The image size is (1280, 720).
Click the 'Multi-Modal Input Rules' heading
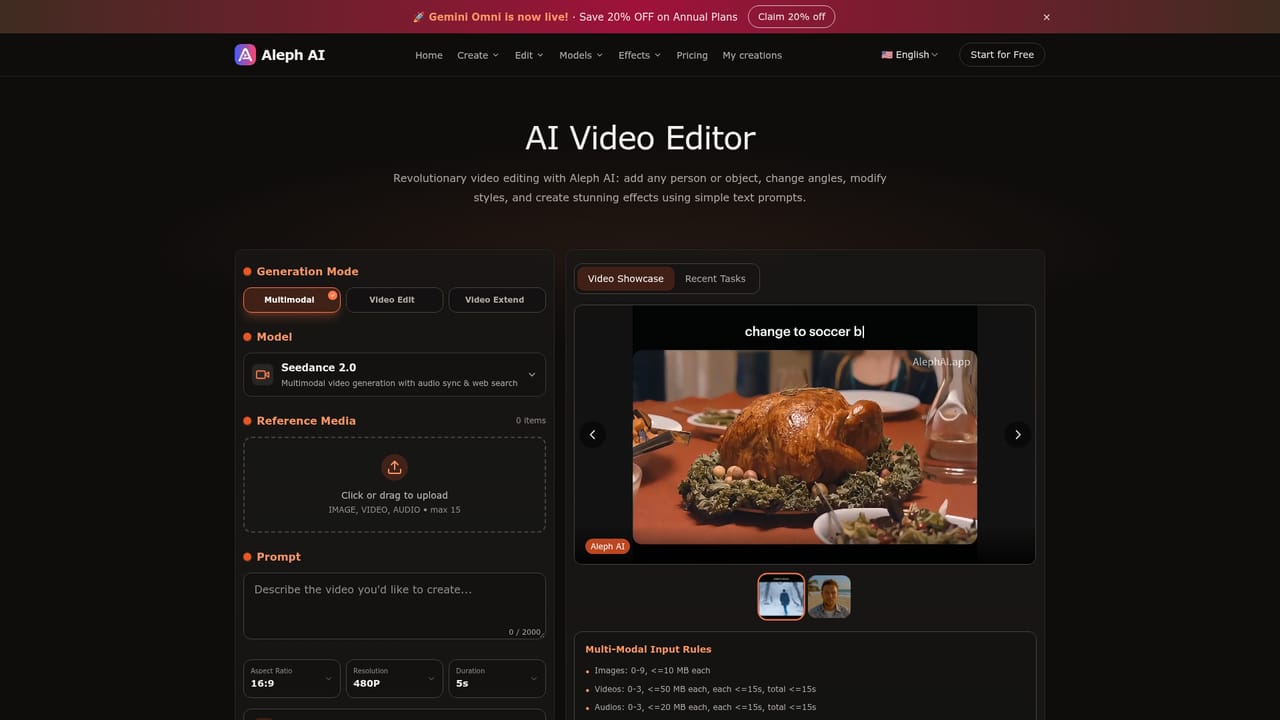648,649
